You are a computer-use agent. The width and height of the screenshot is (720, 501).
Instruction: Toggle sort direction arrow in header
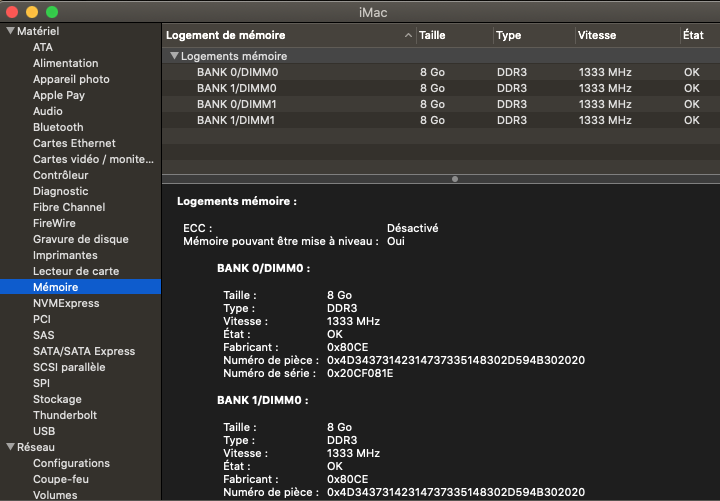point(408,35)
